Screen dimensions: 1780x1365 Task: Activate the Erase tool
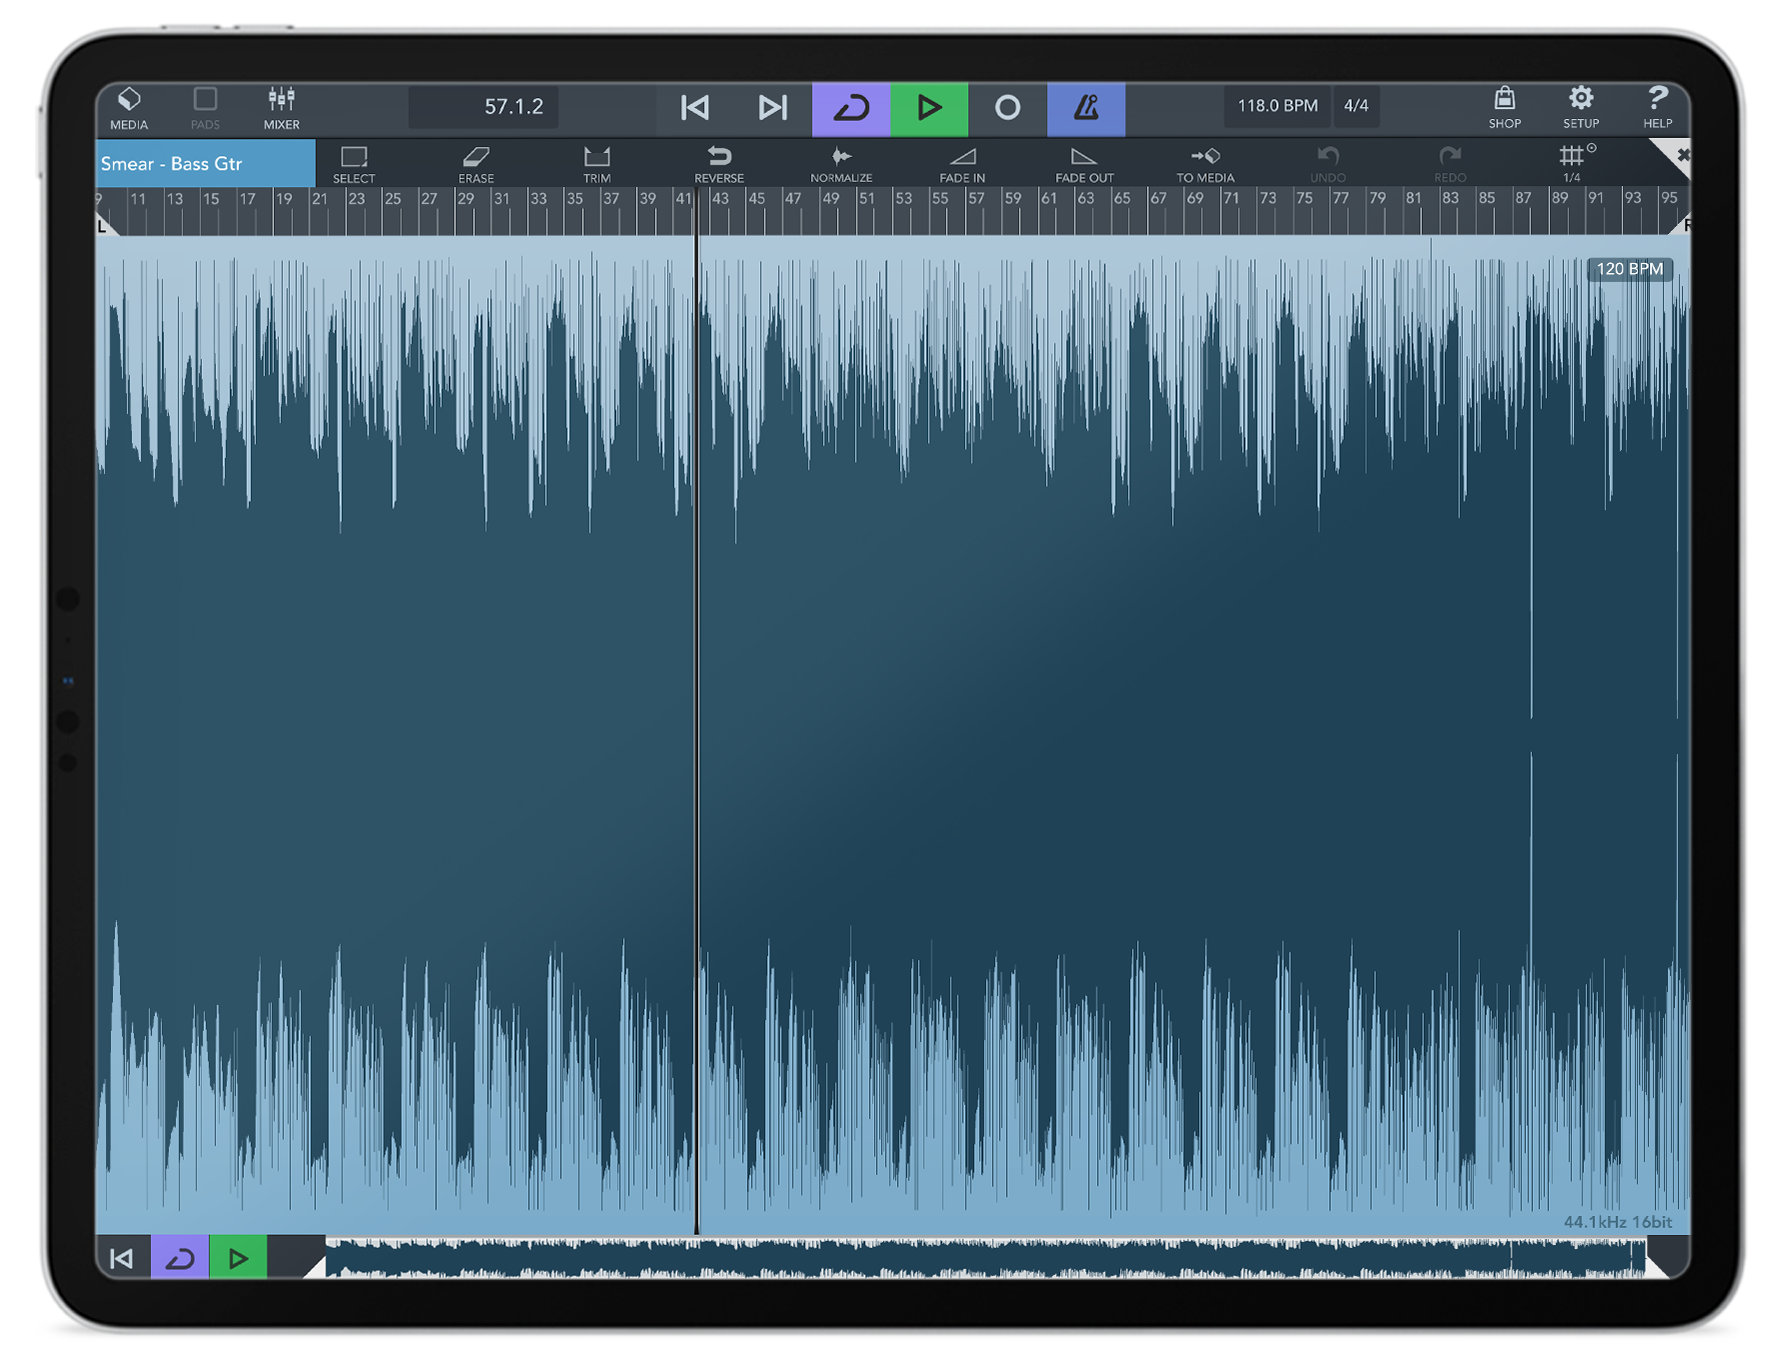point(475,164)
